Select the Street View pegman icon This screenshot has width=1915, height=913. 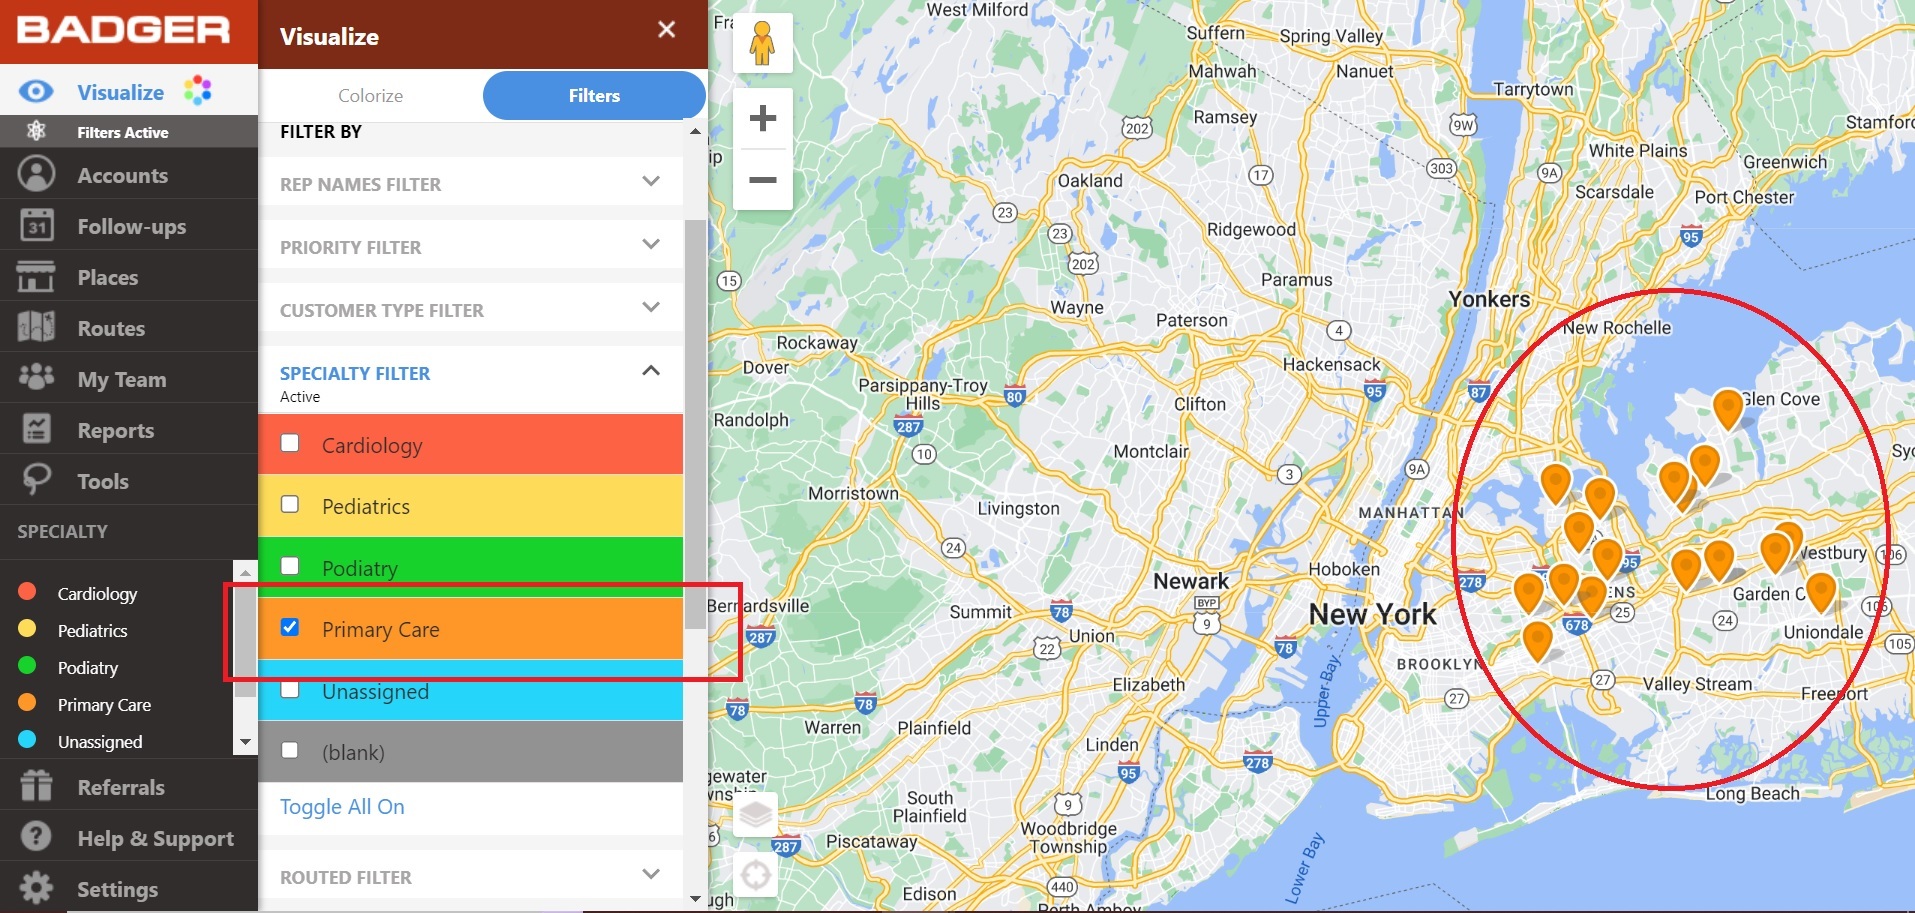coord(762,43)
